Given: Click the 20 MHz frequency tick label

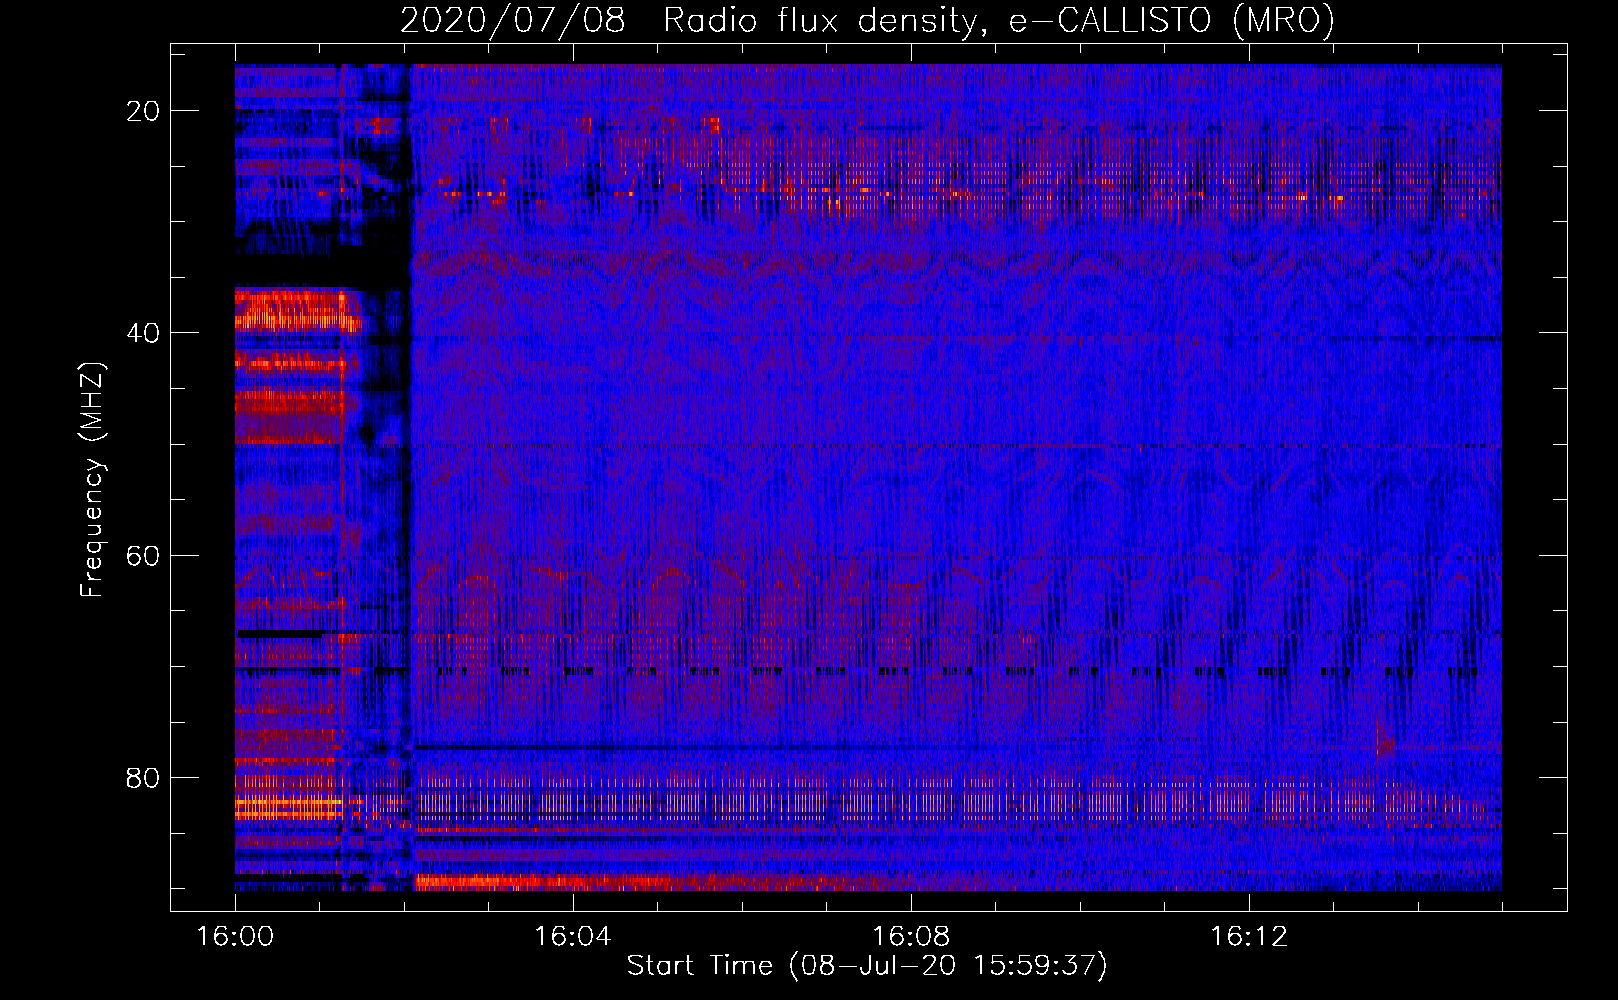Looking at the screenshot, I should click(143, 111).
